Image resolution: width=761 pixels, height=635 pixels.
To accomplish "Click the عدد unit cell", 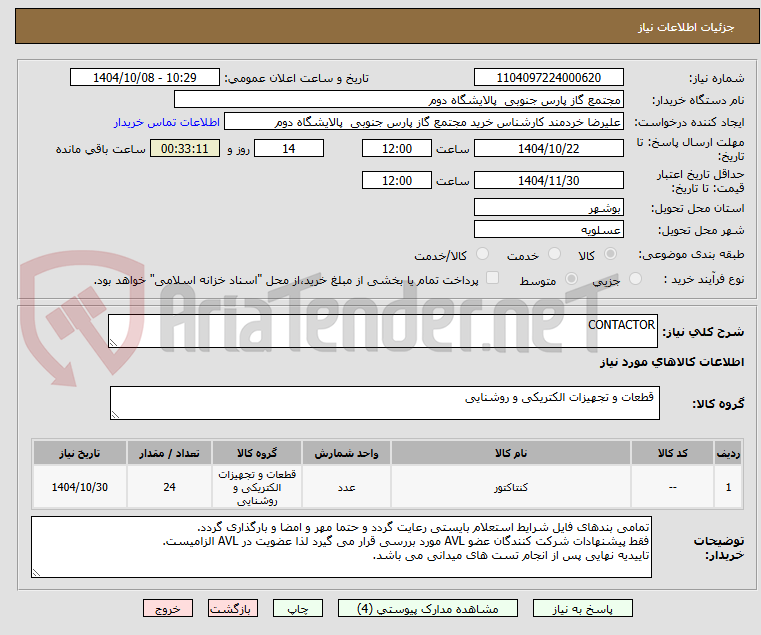I will point(346,487).
